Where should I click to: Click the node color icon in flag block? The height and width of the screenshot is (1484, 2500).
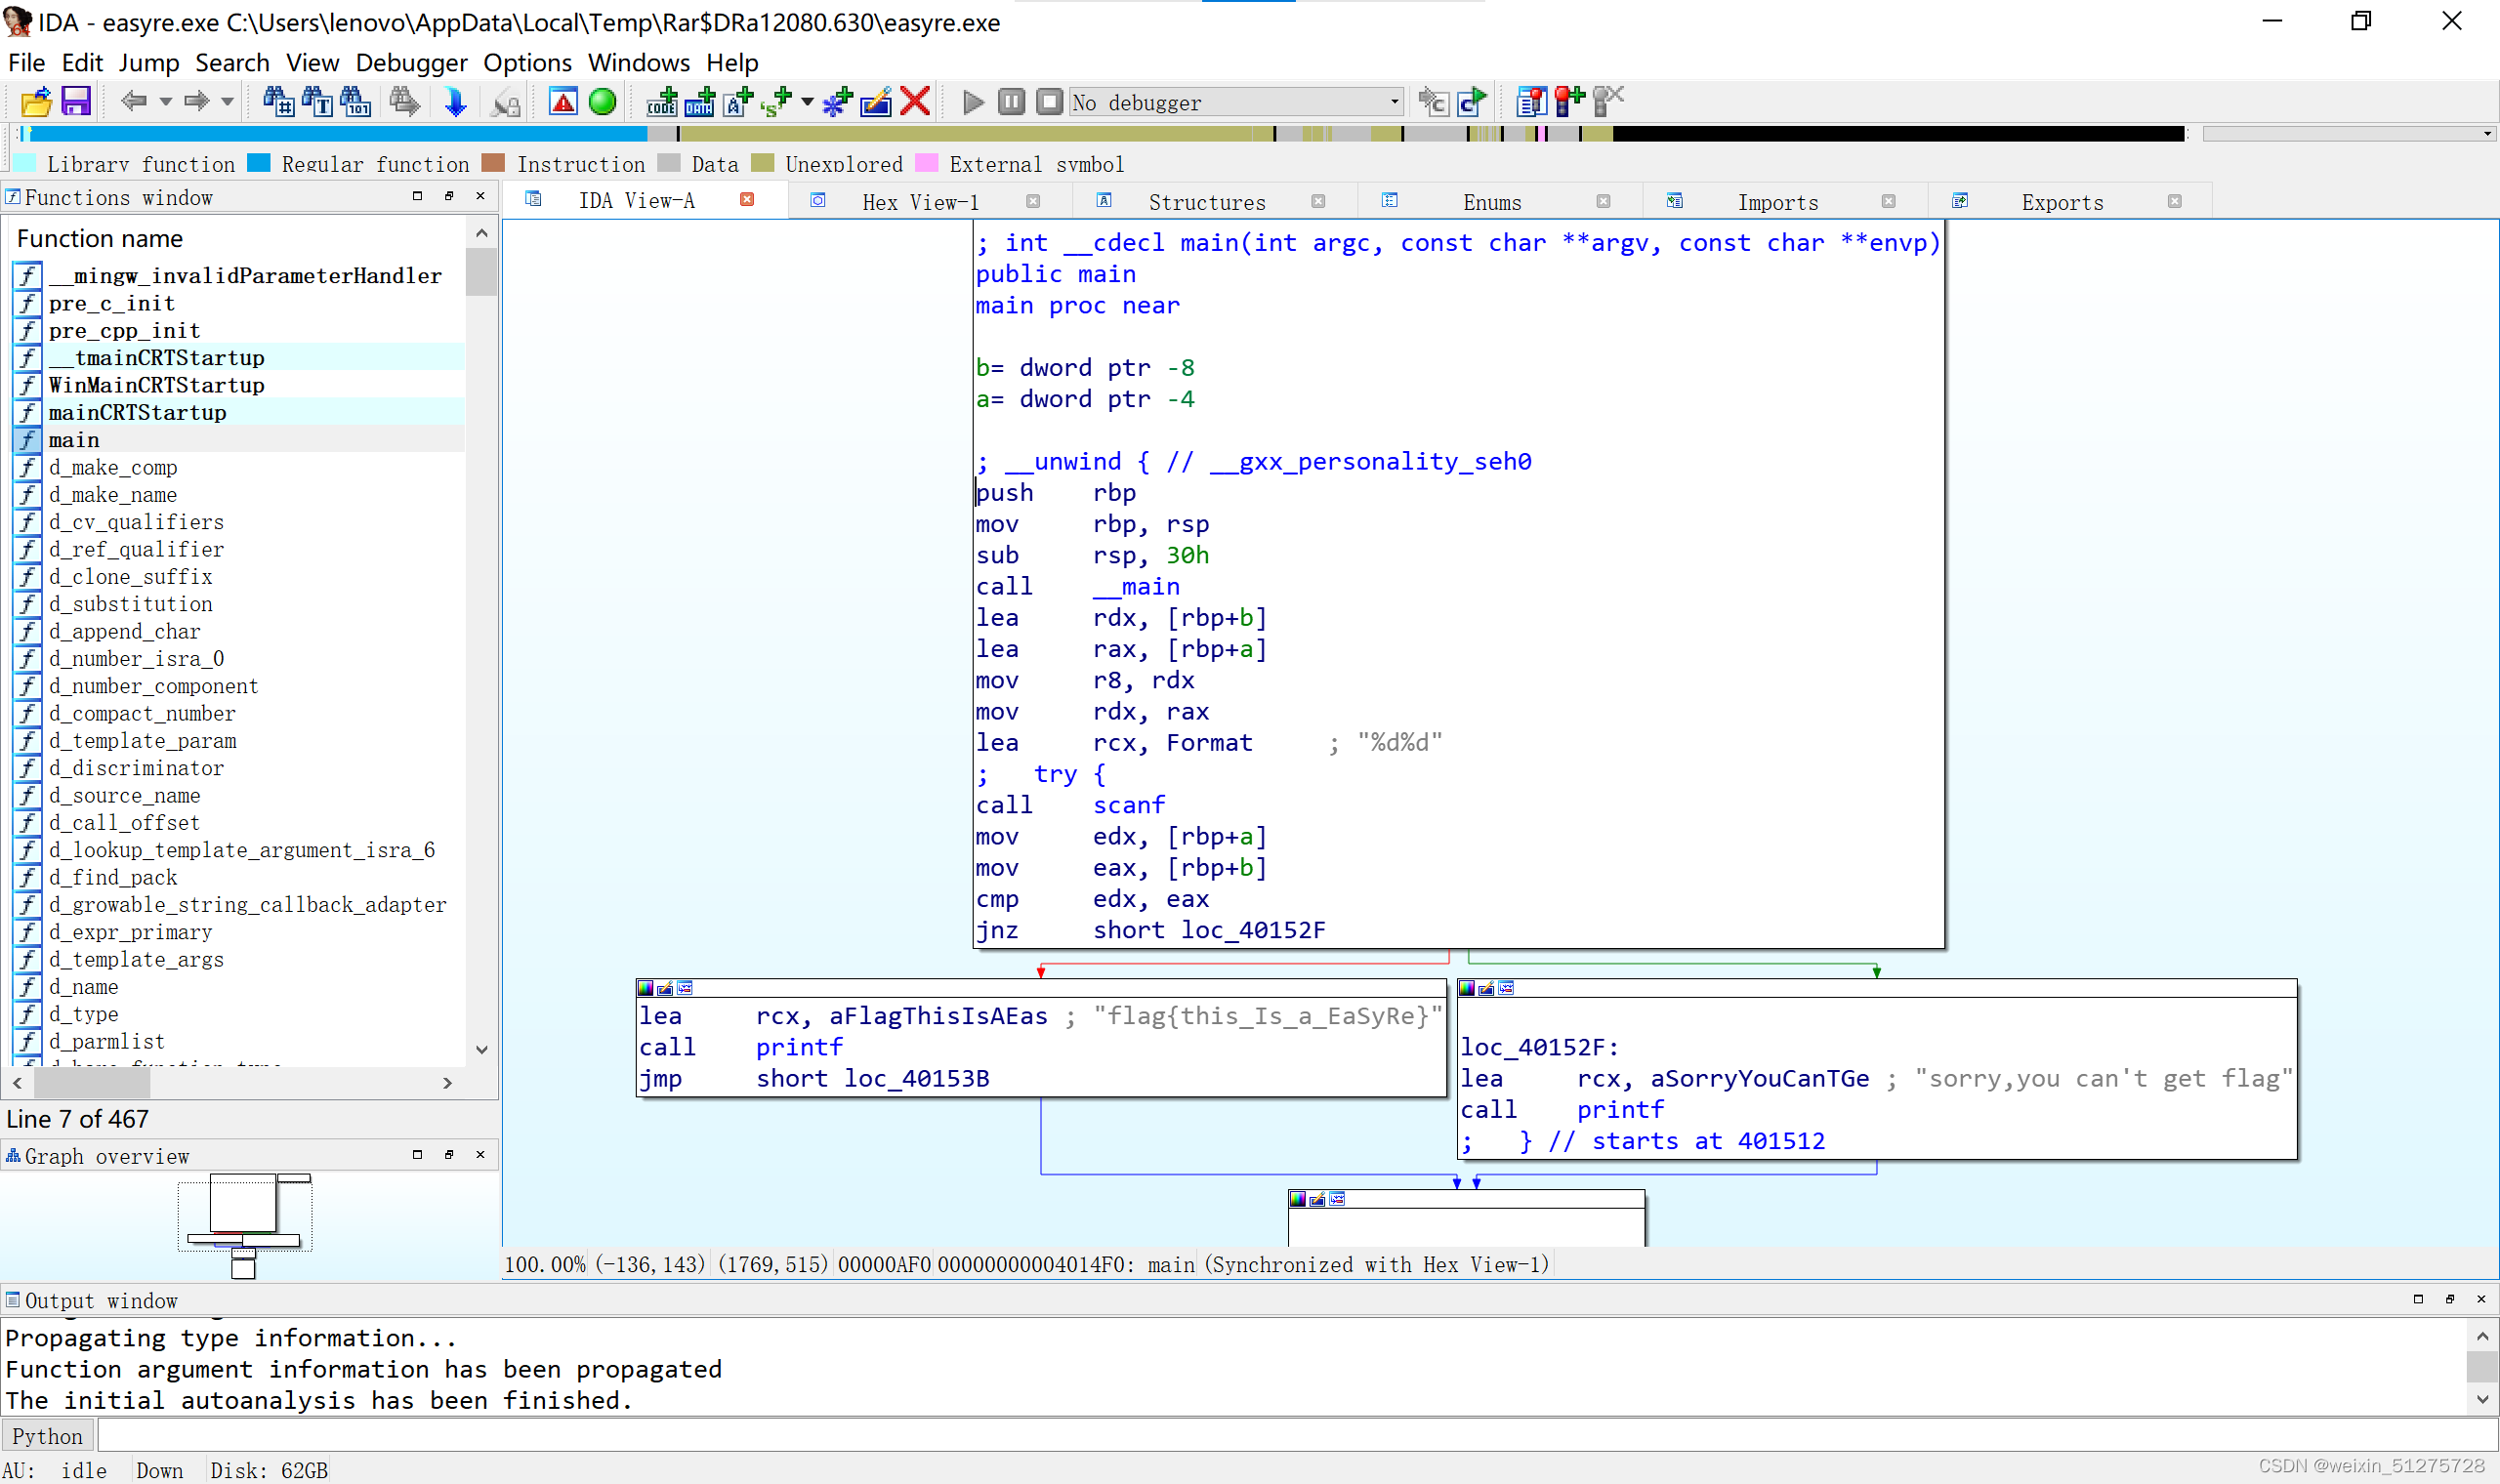coord(646,988)
